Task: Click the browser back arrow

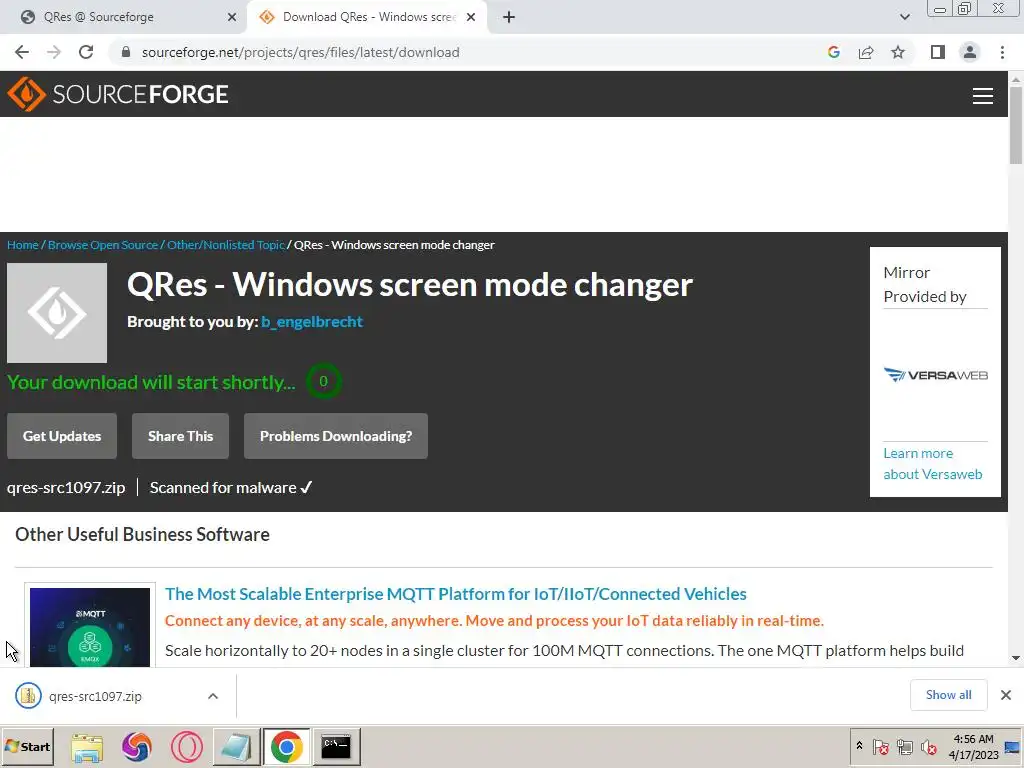Action: (x=22, y=52)
